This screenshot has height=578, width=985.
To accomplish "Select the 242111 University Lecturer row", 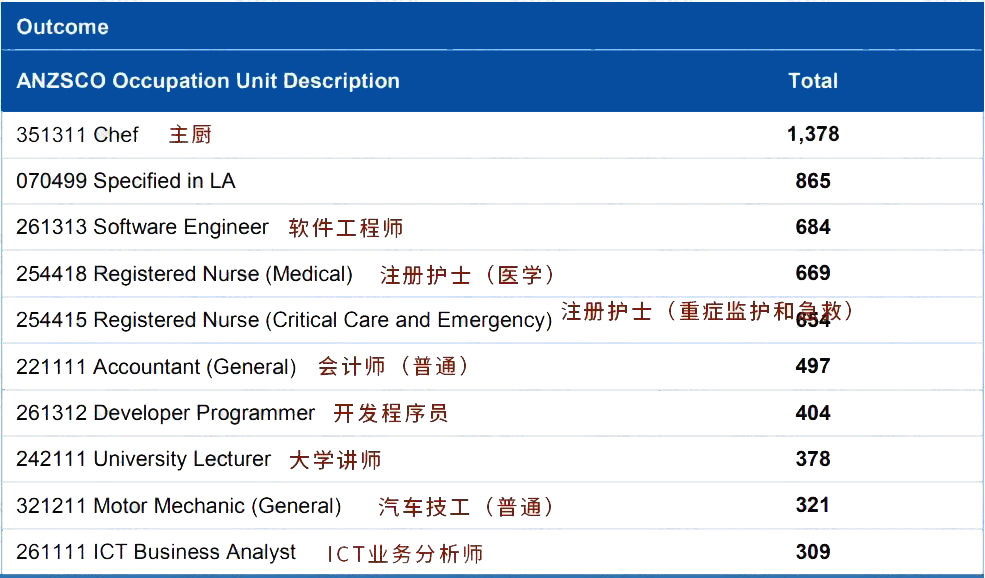I will coord(143,459).
